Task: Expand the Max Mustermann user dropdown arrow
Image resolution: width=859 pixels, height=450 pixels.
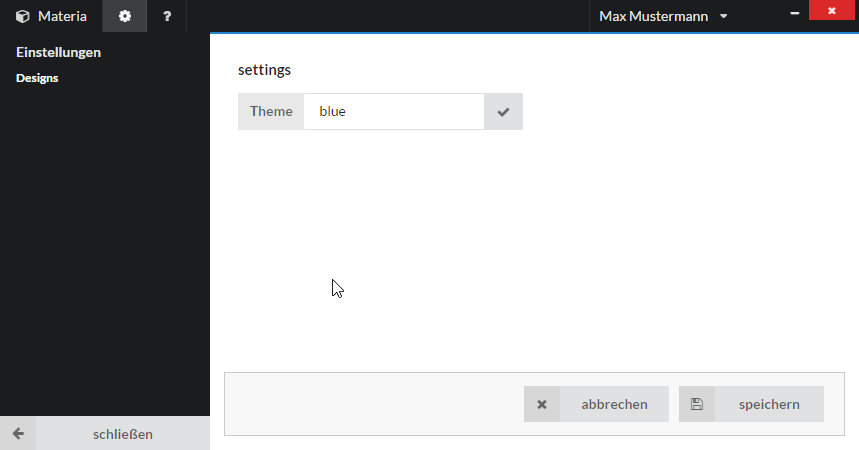Action: pyautogui.click(x=724, y=16)
